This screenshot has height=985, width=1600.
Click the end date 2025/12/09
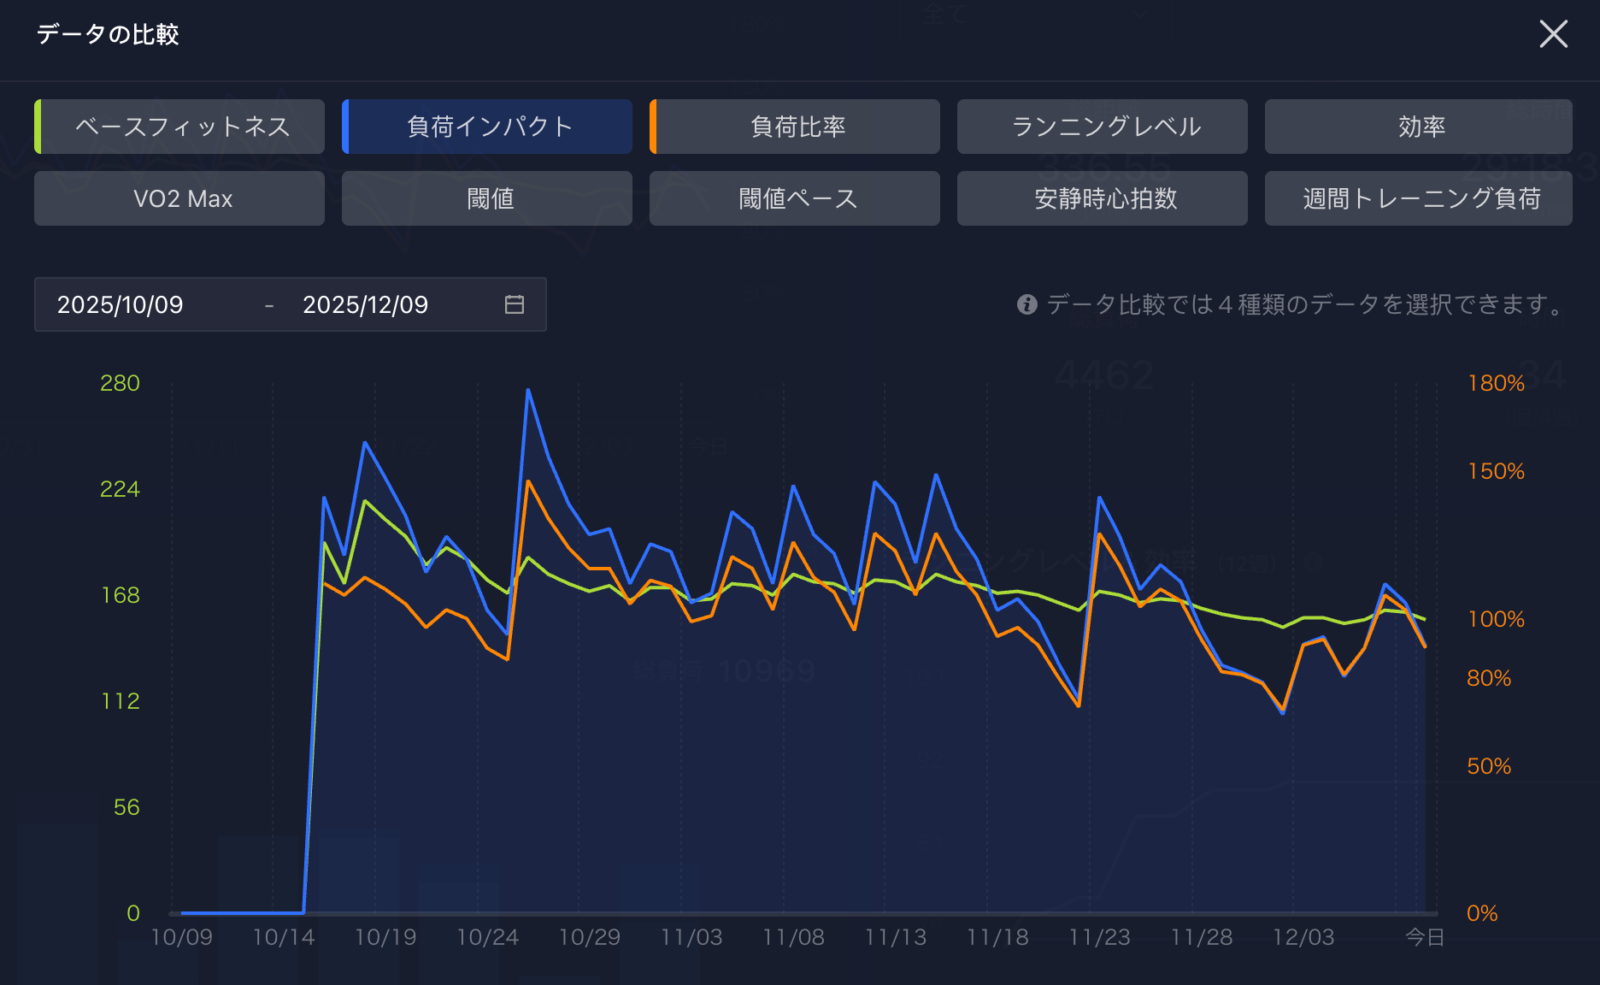pyautogui.click(x=365, y=305)
